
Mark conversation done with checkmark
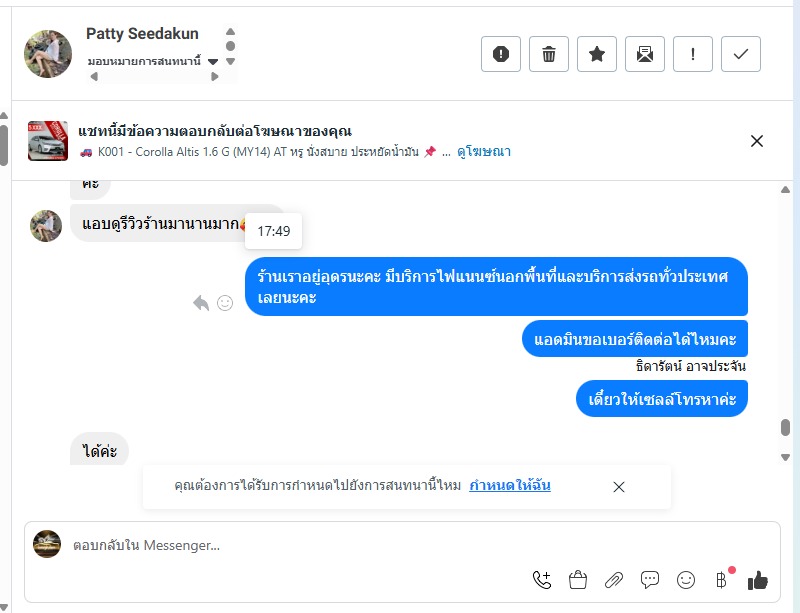pyautogui.click(x=741, y=54)
